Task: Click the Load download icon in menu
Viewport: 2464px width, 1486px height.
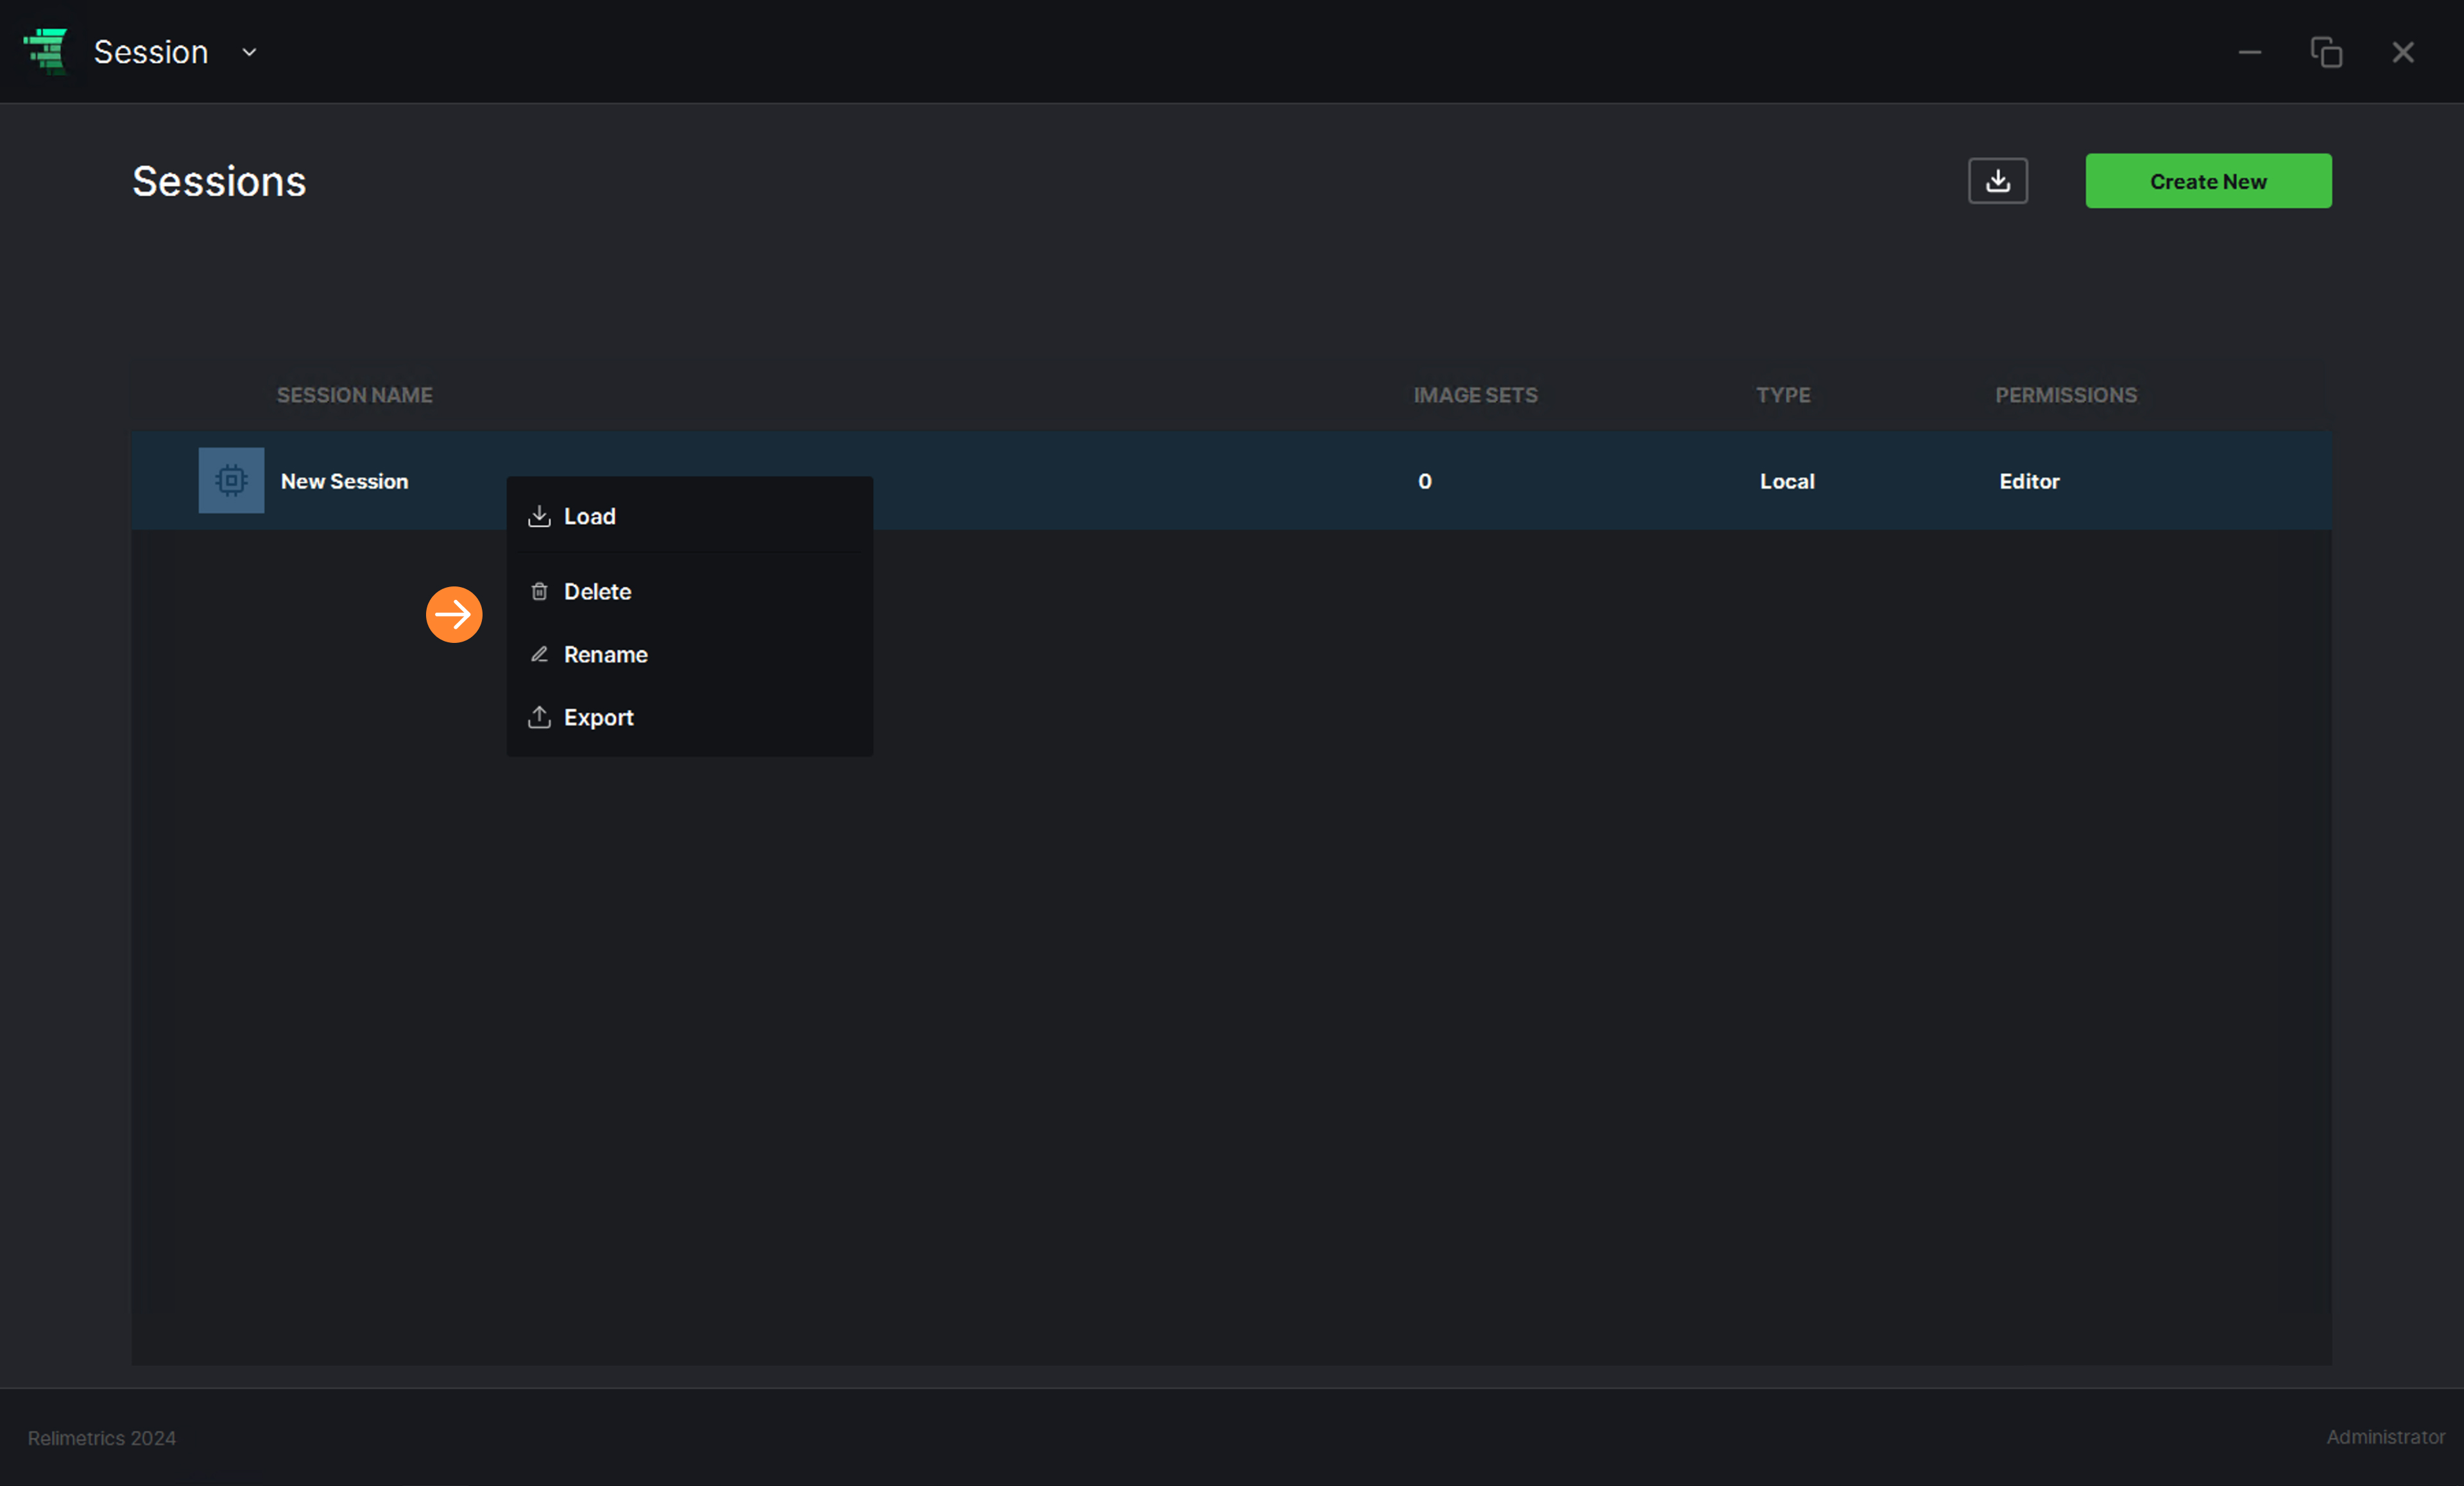Action: pyautogui.click(x=539, y=516)
